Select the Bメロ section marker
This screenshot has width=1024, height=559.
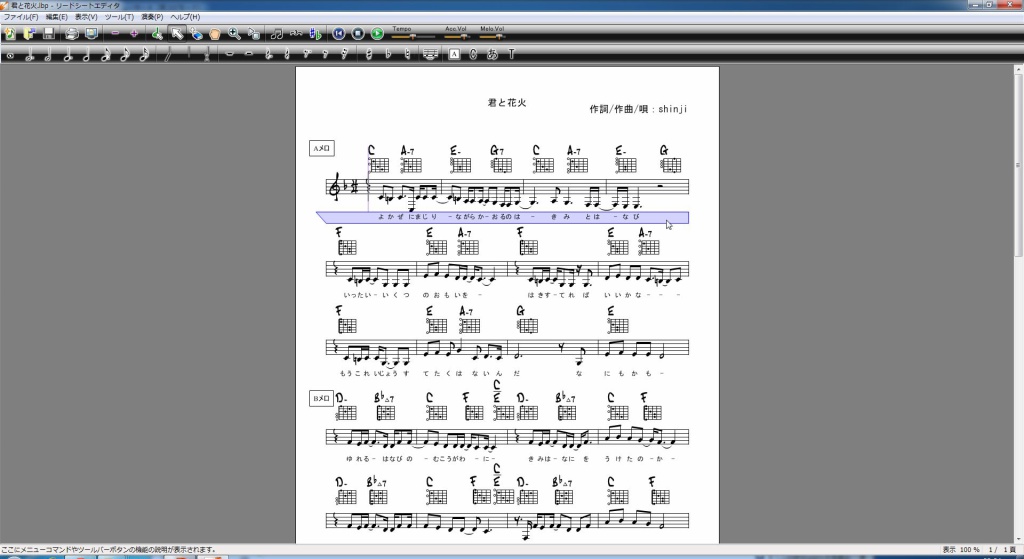pos(322,398)
